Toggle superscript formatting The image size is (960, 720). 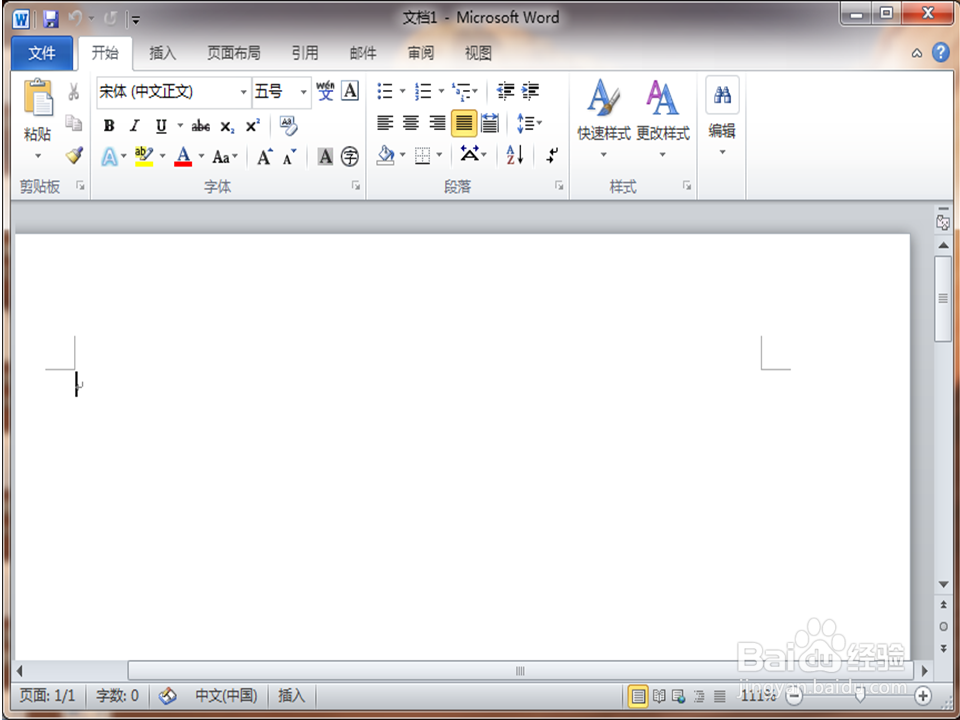pos(252,126)
